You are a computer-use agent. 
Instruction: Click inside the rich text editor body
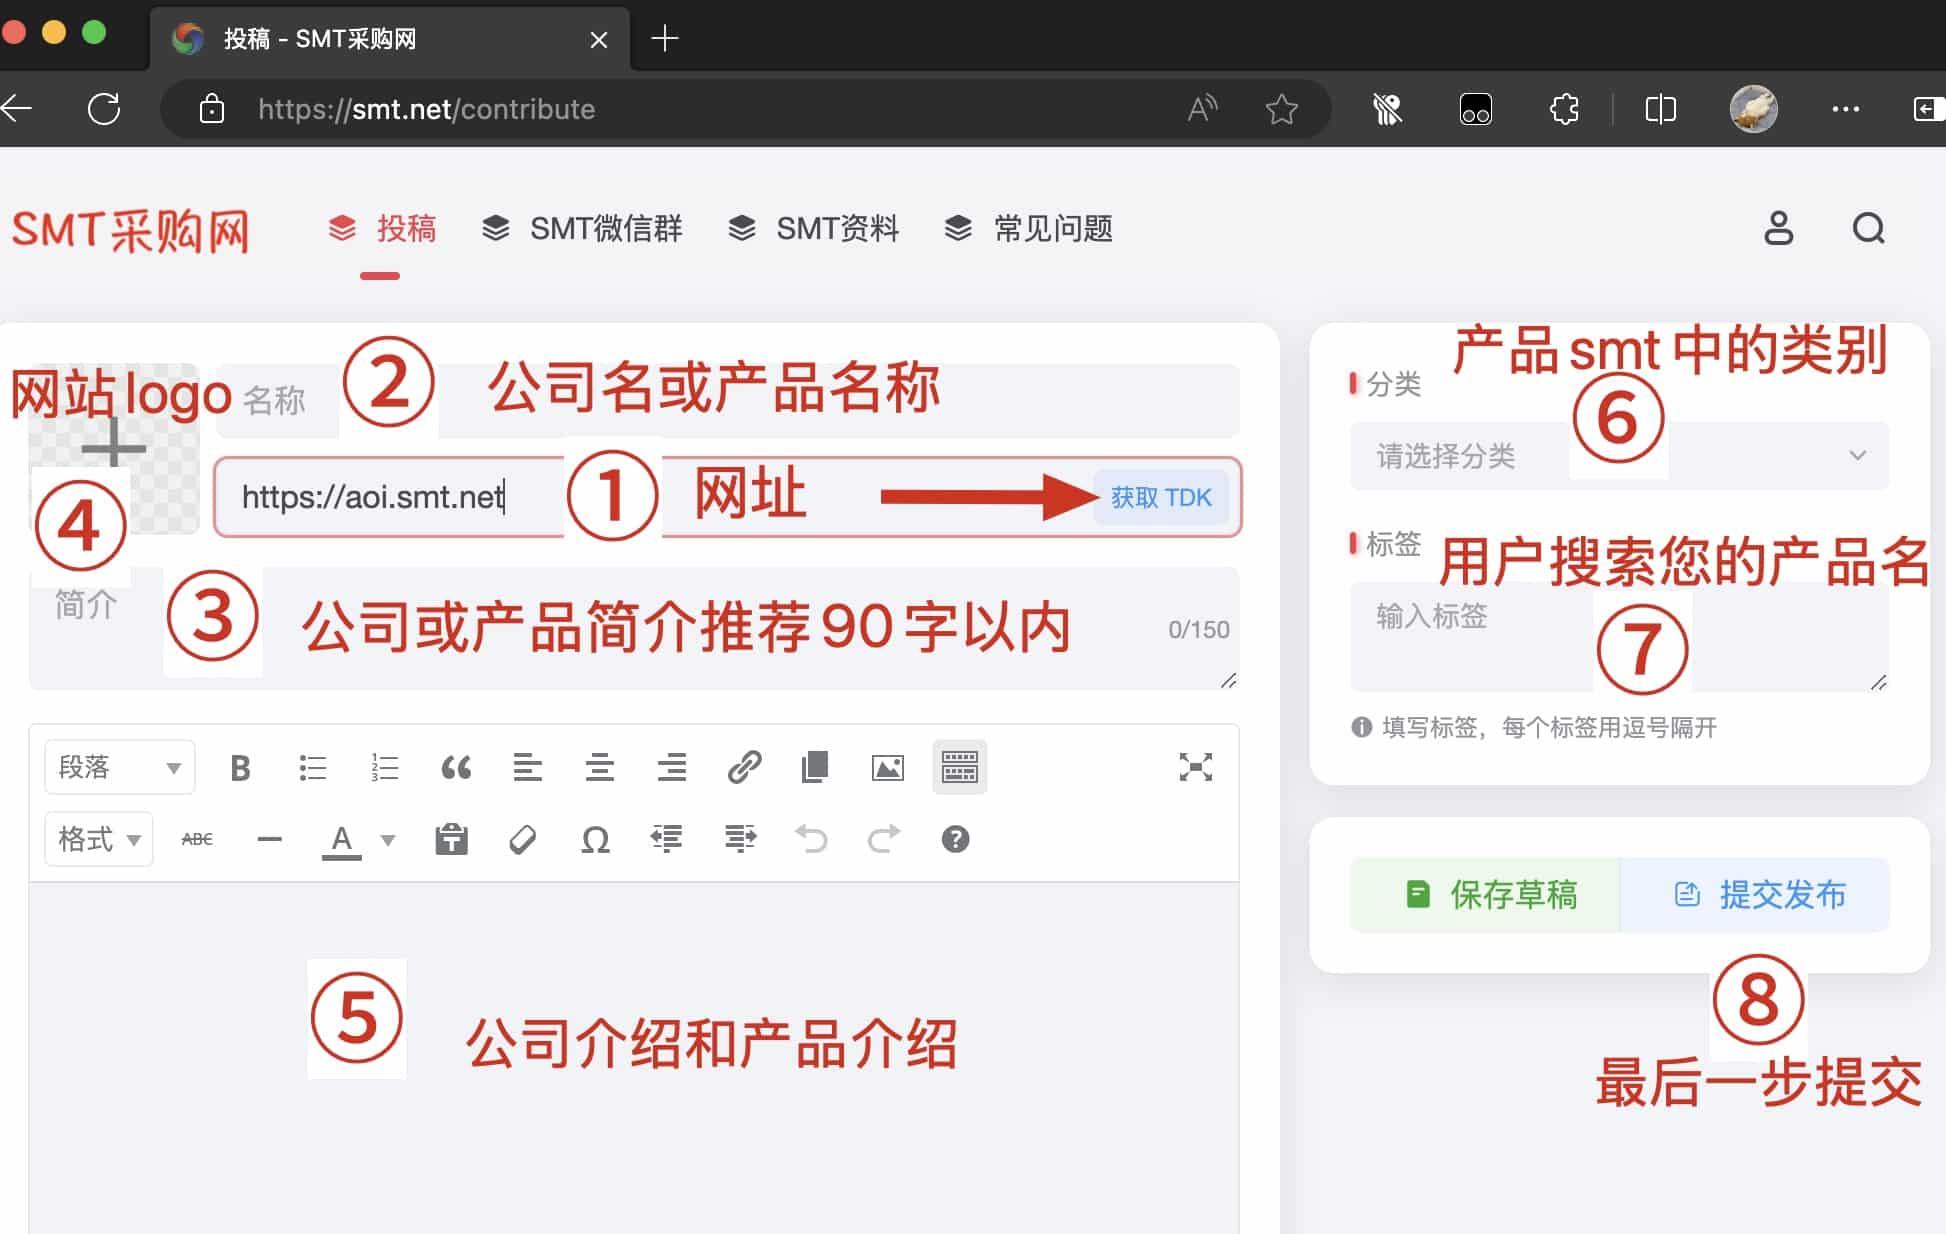click(x=634, y=1058)
